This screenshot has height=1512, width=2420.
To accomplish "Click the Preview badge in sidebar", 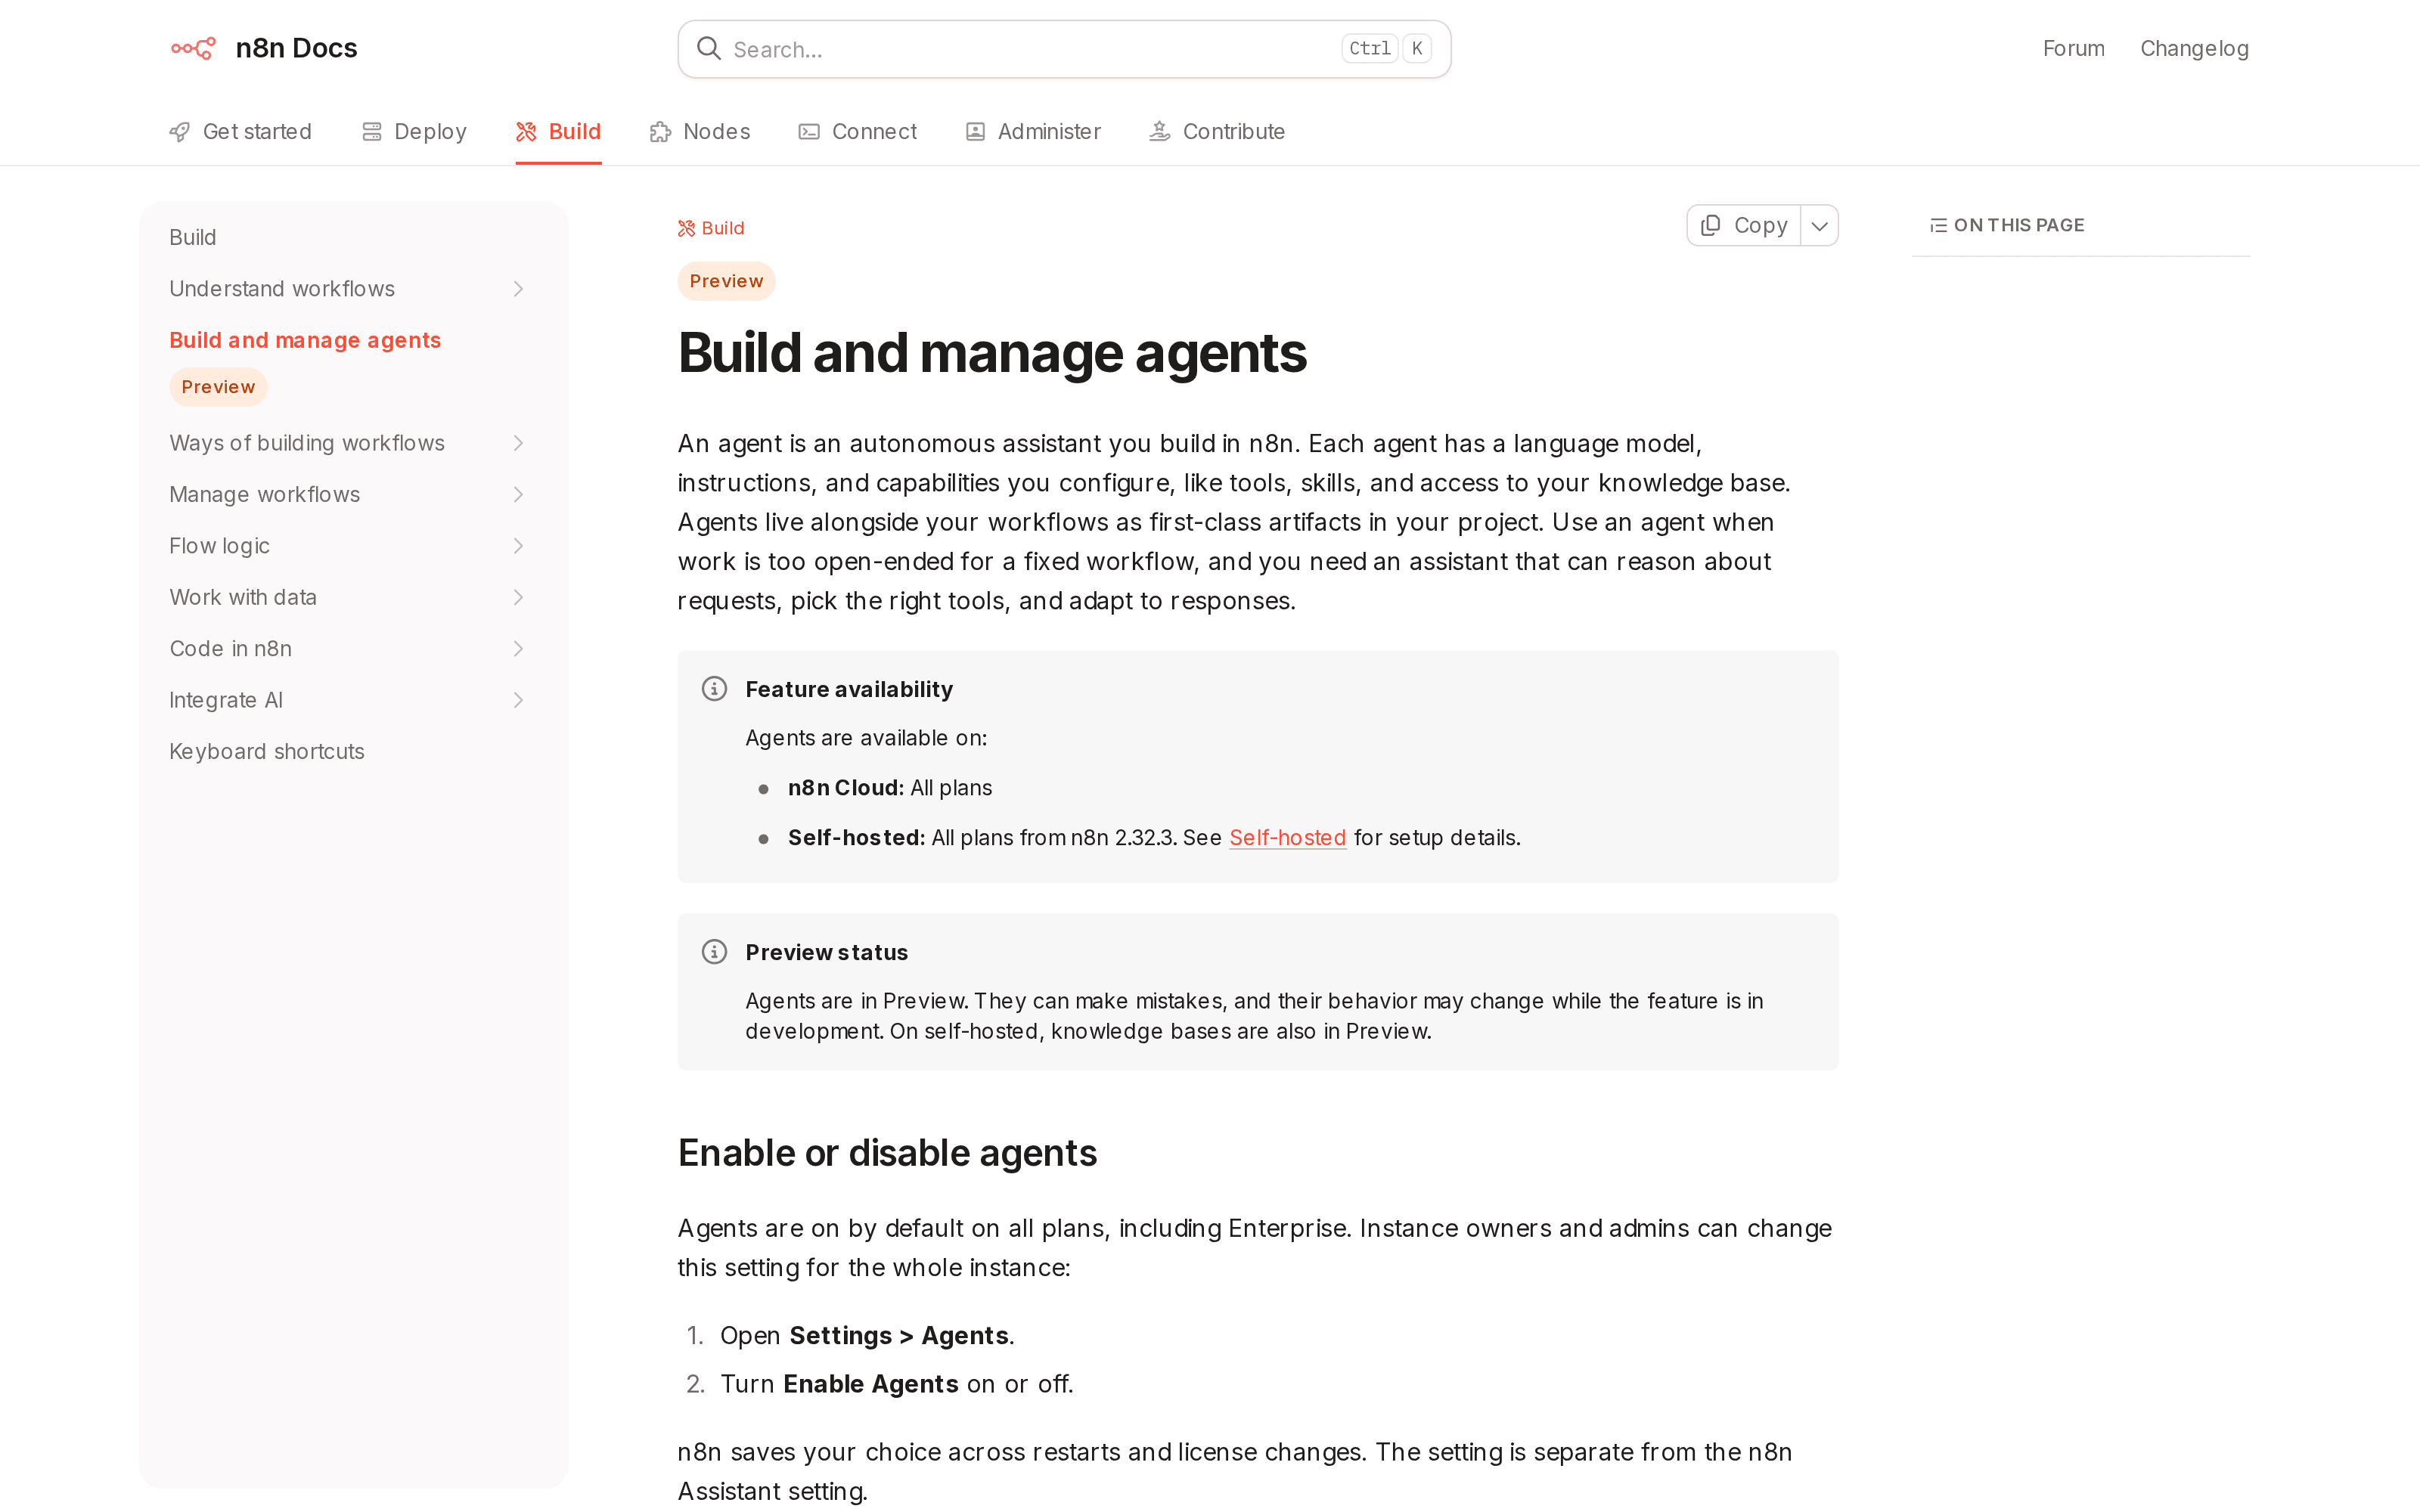I will (218, 387).
